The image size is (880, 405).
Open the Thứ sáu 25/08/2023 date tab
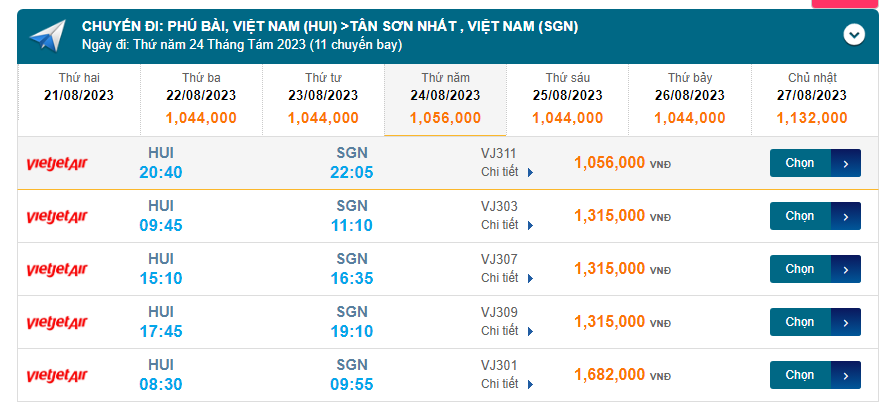click(x=567, y=98)
